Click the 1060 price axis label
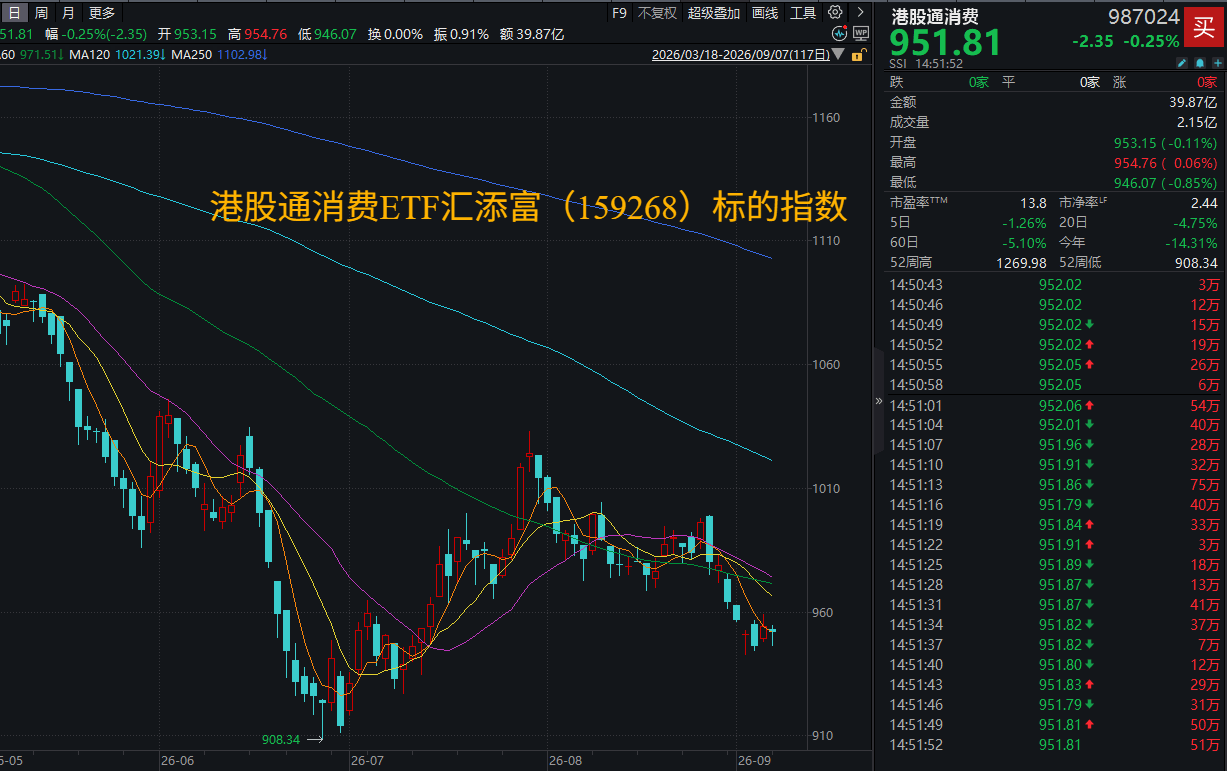The image size is (1227, 771). 827,365
